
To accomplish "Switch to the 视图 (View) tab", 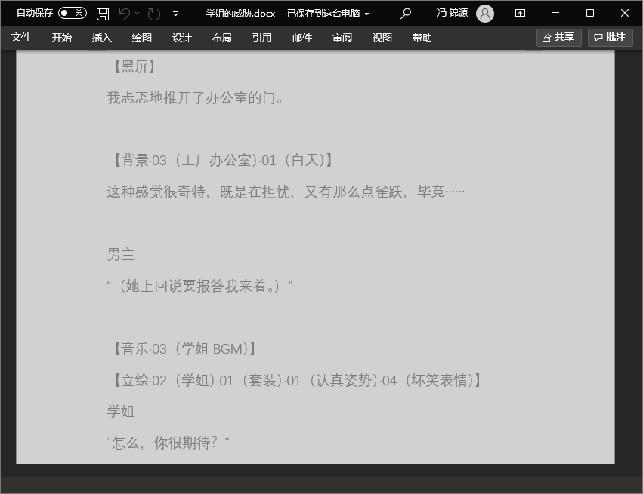I will click(x=382, y=38).
